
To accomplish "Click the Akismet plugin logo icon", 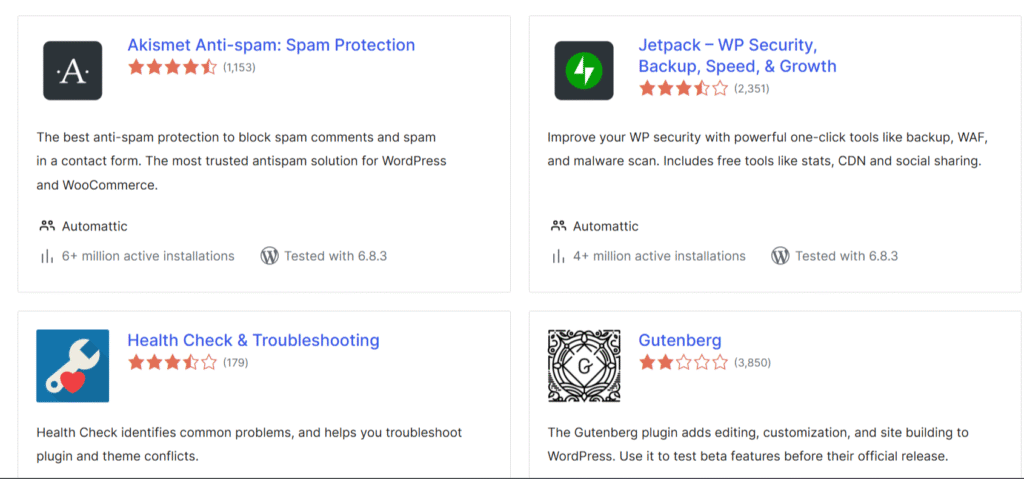I will pyautogui.click(x=73, y=70).
